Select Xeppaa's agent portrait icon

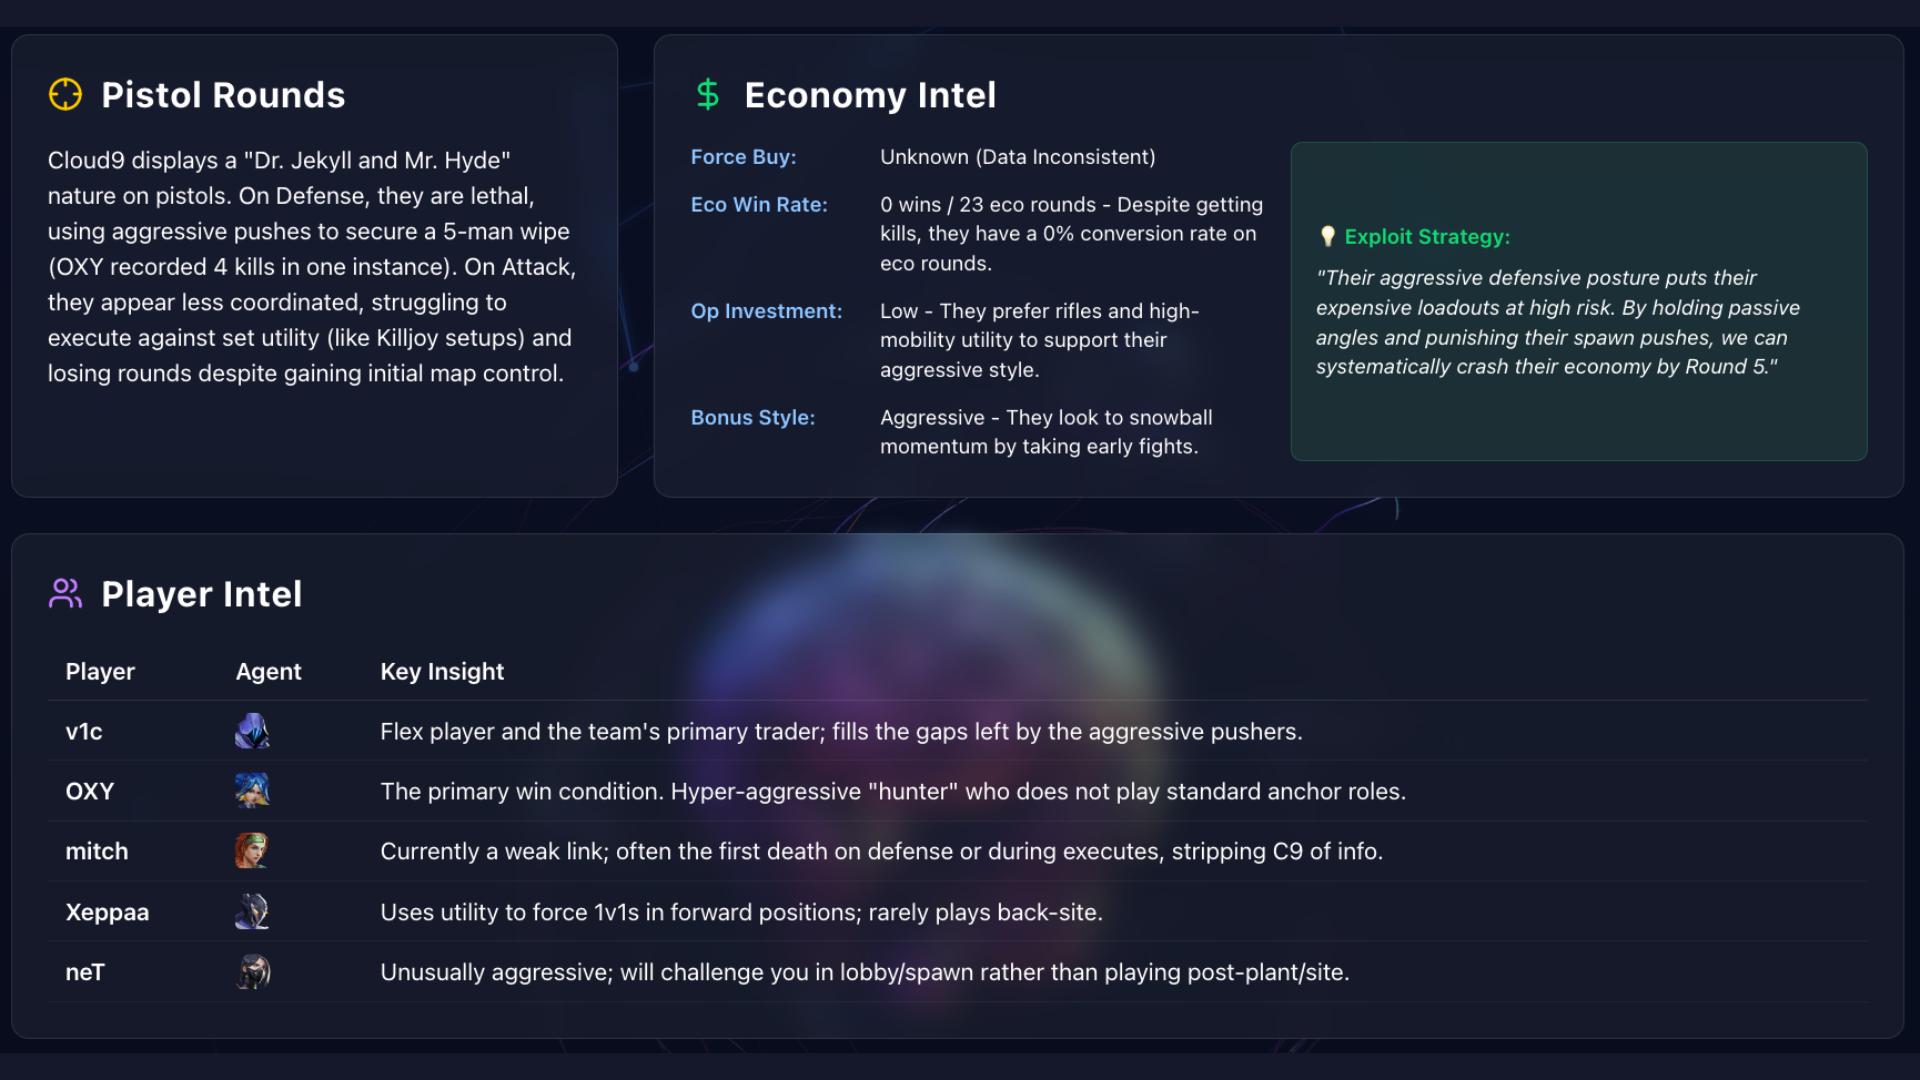[x=252, y=912]
